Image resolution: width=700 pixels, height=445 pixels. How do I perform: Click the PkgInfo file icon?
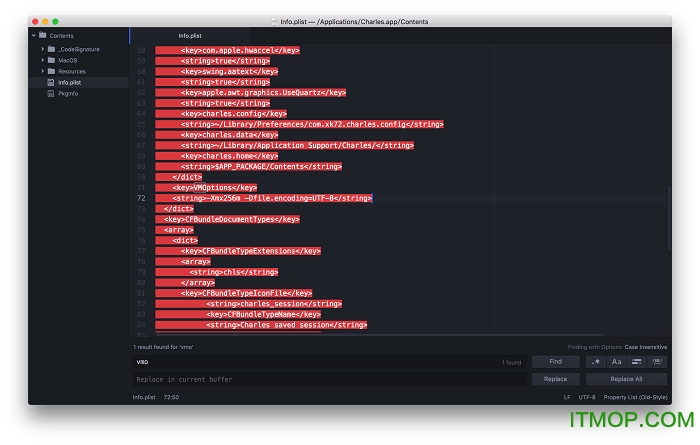[x=51, y=93]
